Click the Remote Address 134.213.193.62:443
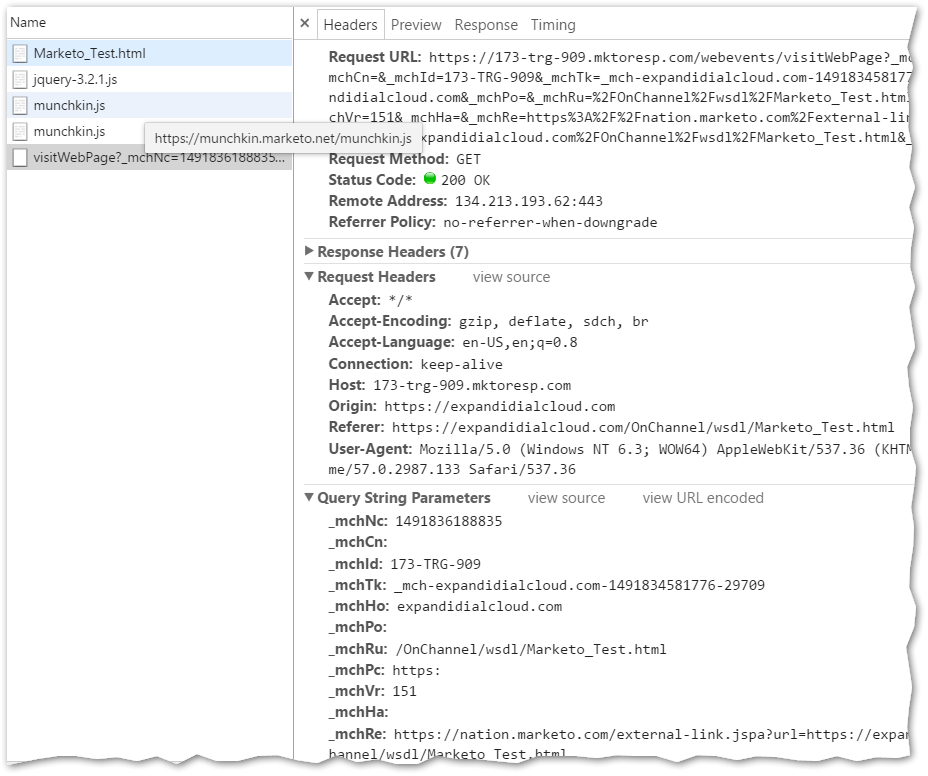Image resolution: width=928 pixels, height=776 pixels. click(x=529, y=201)
